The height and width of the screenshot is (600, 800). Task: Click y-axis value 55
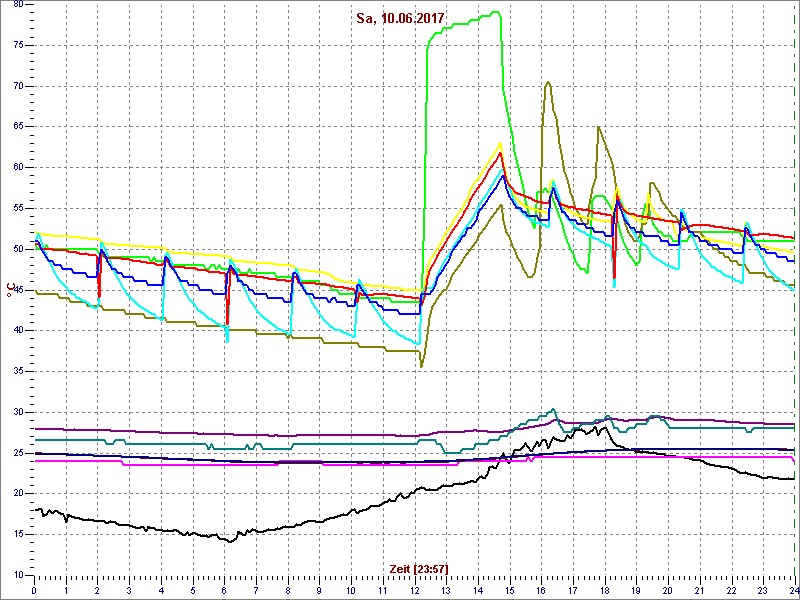point(17,208)
